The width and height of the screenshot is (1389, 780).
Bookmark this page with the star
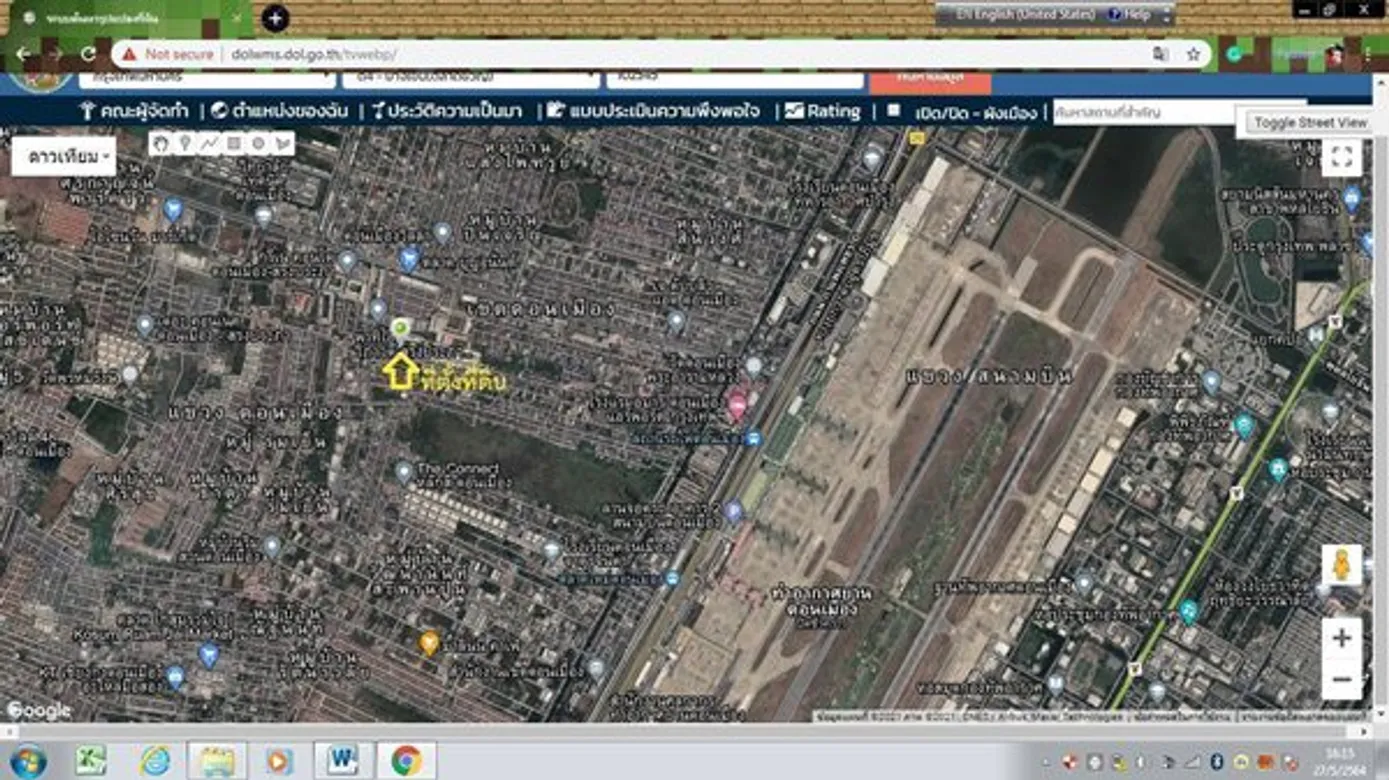pos(1193,54)
